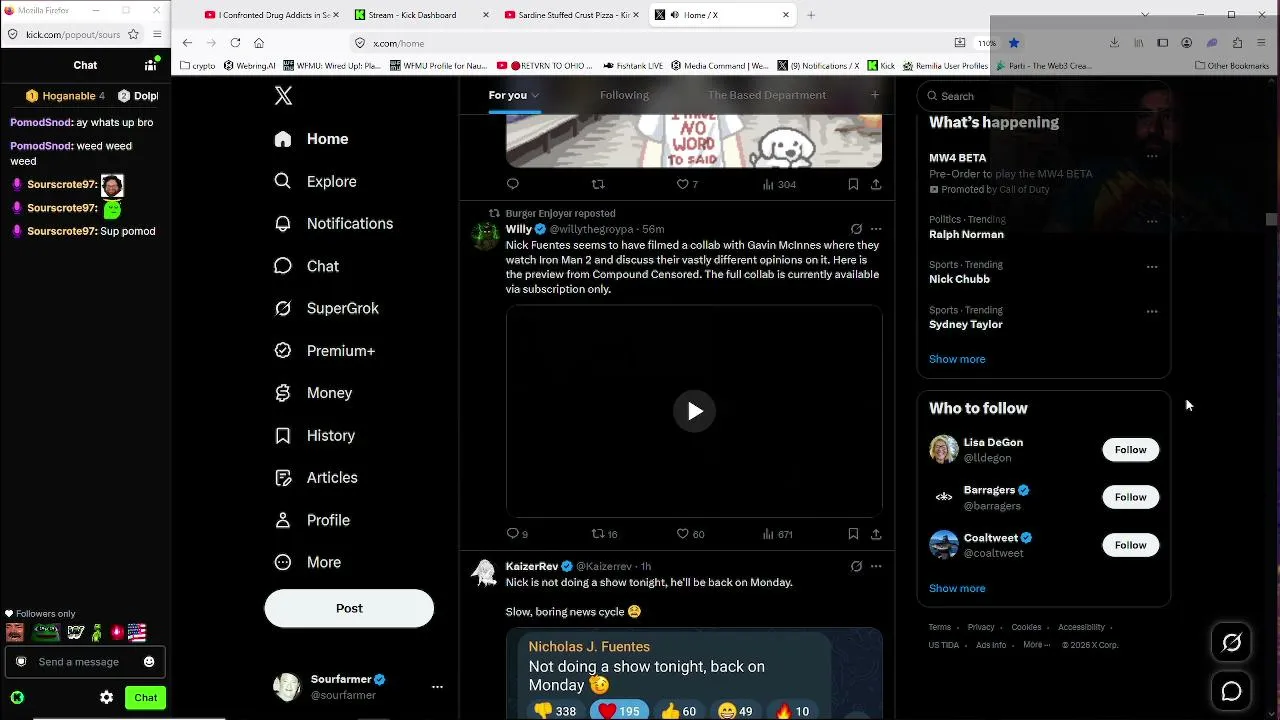1280x720 pixels.
Task: Open the floating Grok button
Action: pyautogui.click(x=1231, y=643)
